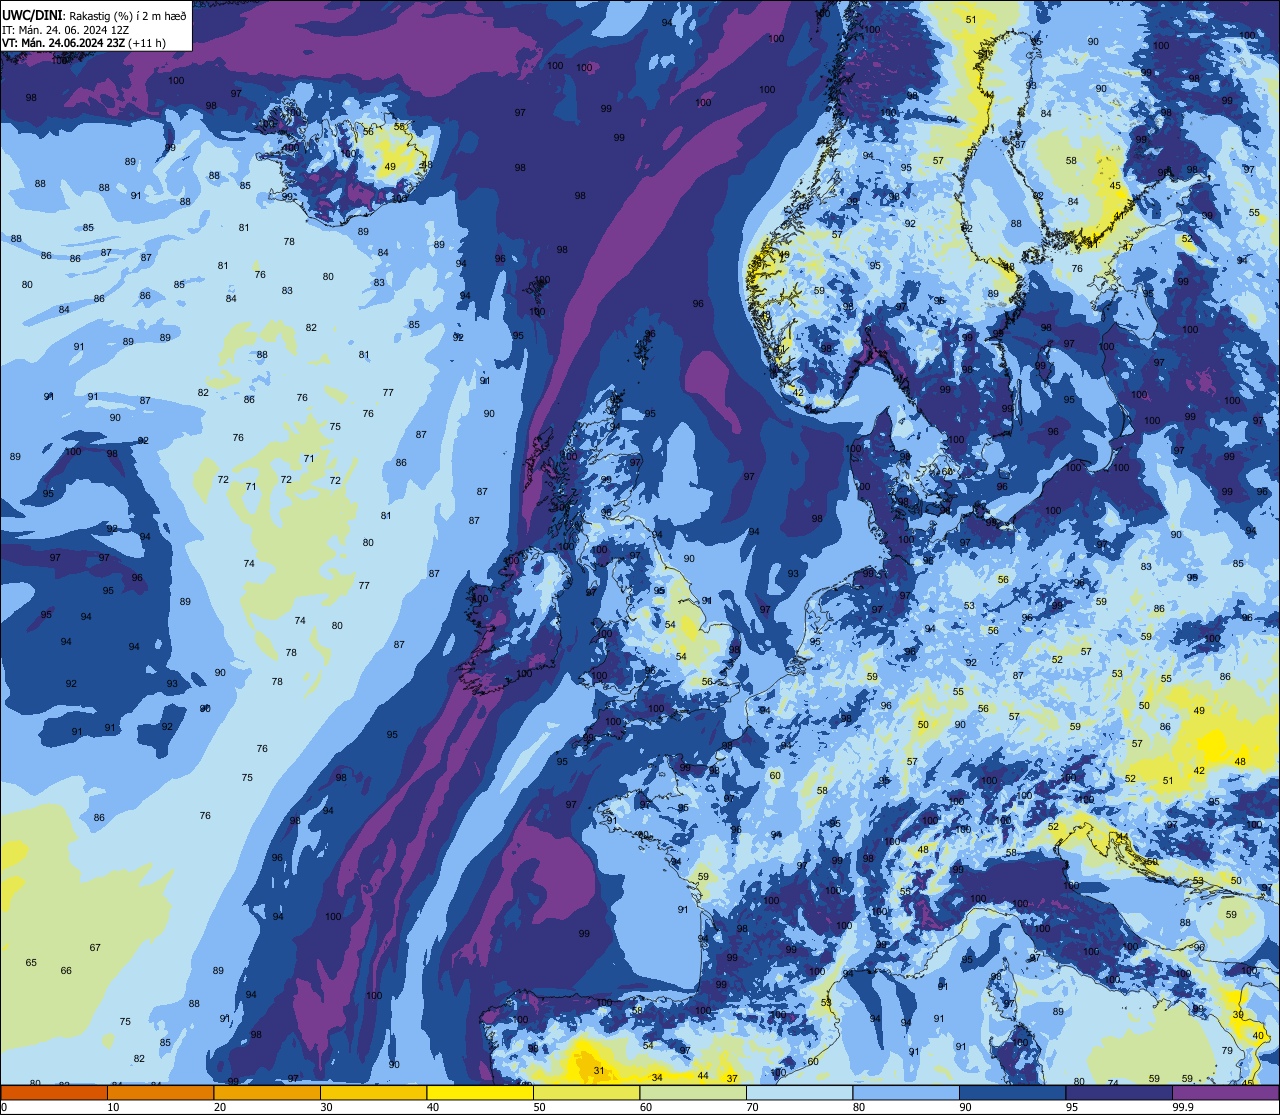Click the value 65 in the southwest Atlantic
This screenshot has height=1115, width=1280.
click(x=31, y=962)
